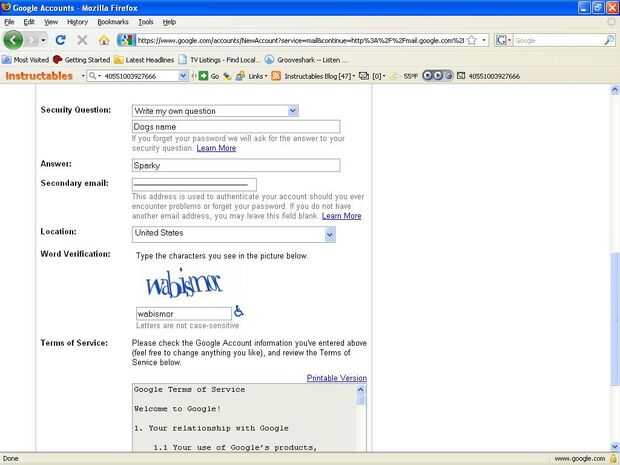Open the Latest Headlines feed bookmark
620x465 pixels.
point(144,60)
